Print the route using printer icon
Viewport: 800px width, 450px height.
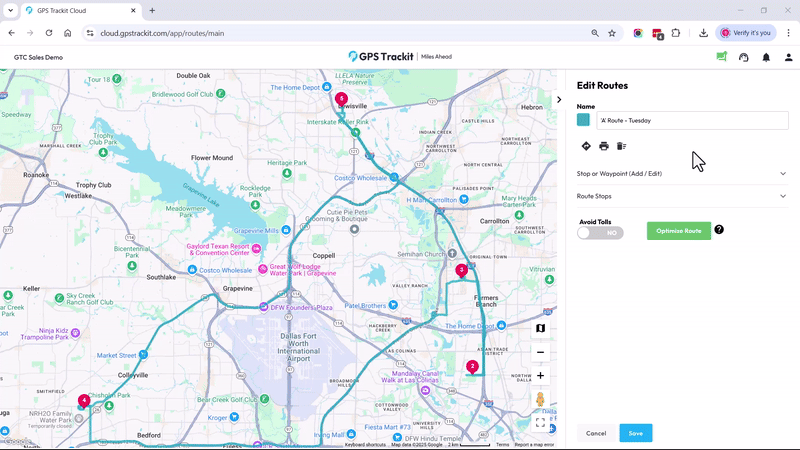(x=604, y=146)
